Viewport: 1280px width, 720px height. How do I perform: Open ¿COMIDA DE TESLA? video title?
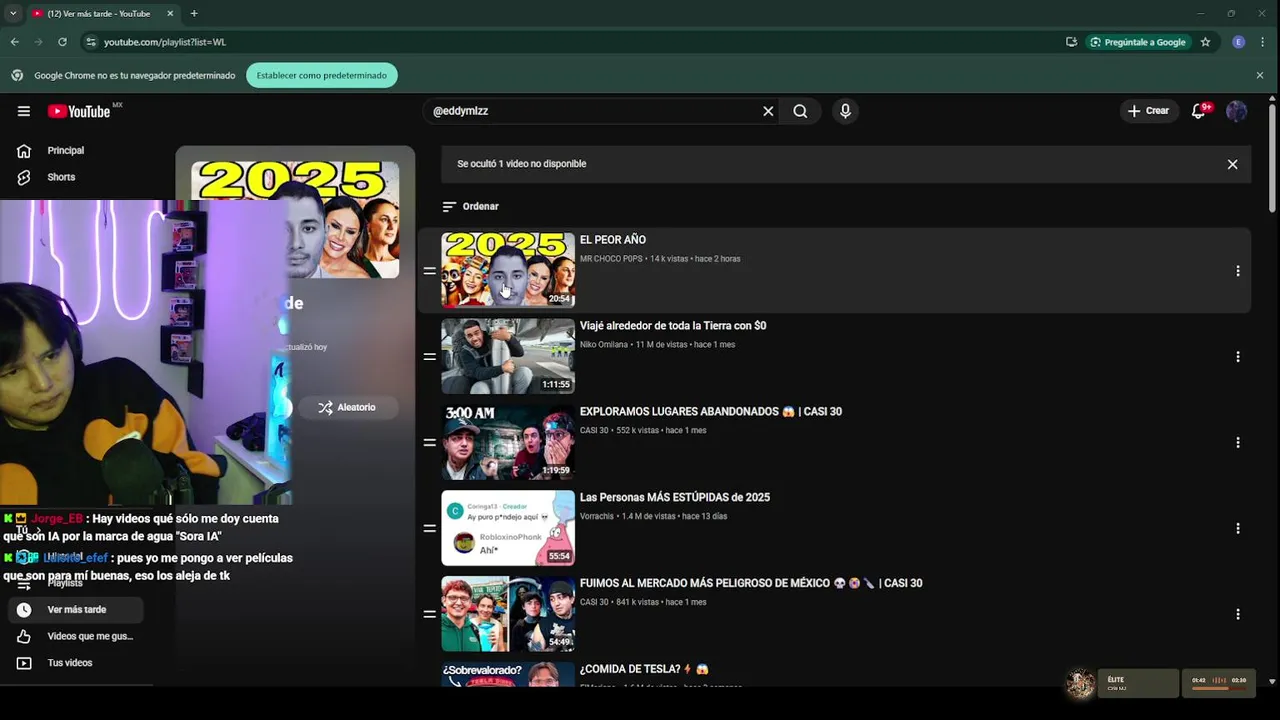pos(644,669)
